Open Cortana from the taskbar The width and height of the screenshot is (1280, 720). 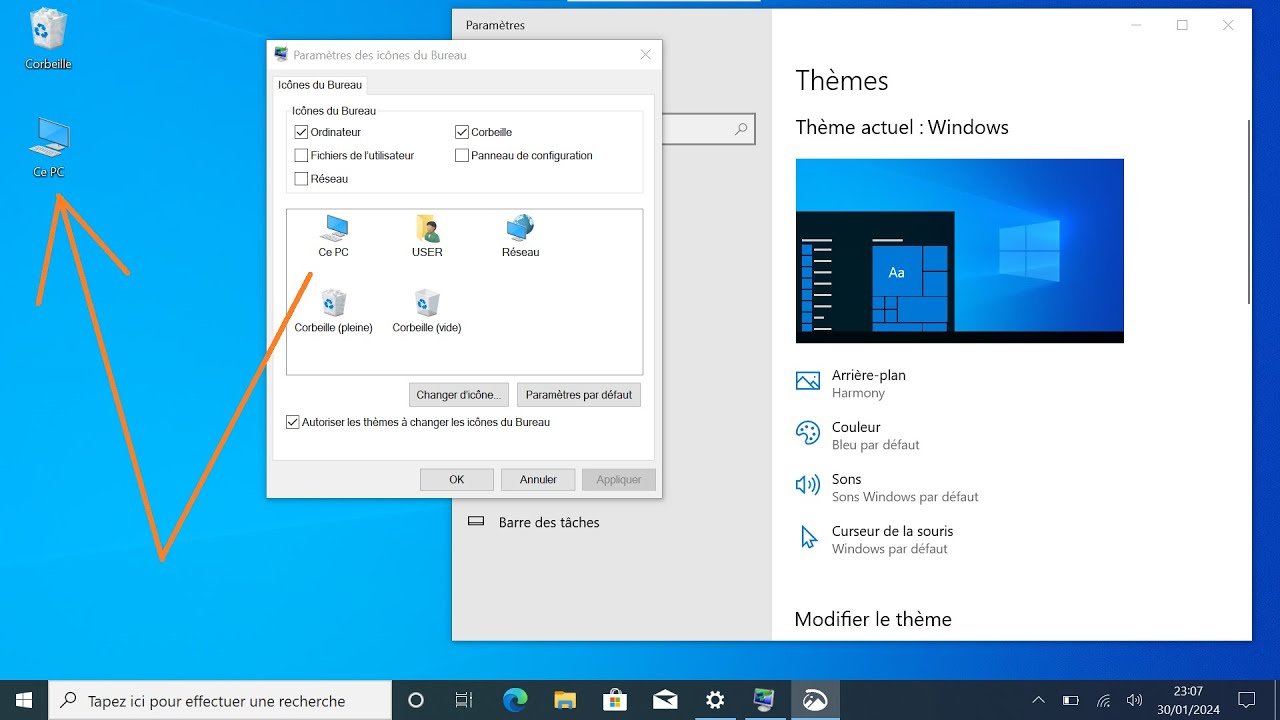[416, 700]
